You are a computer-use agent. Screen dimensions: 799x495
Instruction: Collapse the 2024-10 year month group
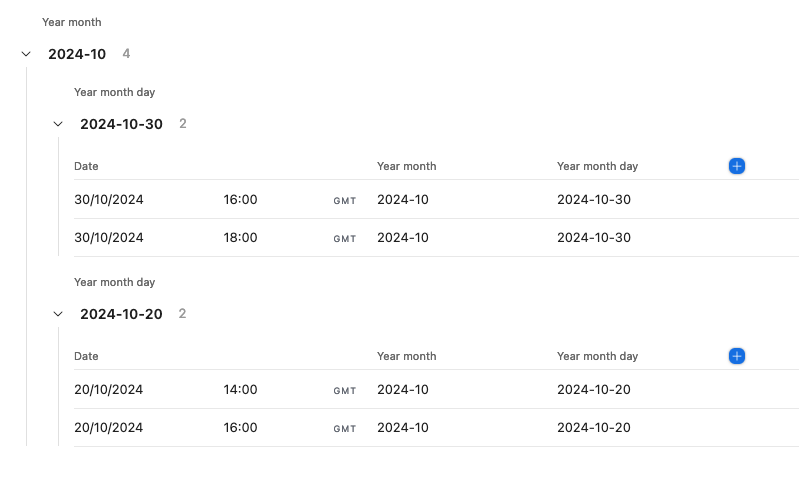pos(26,54)
